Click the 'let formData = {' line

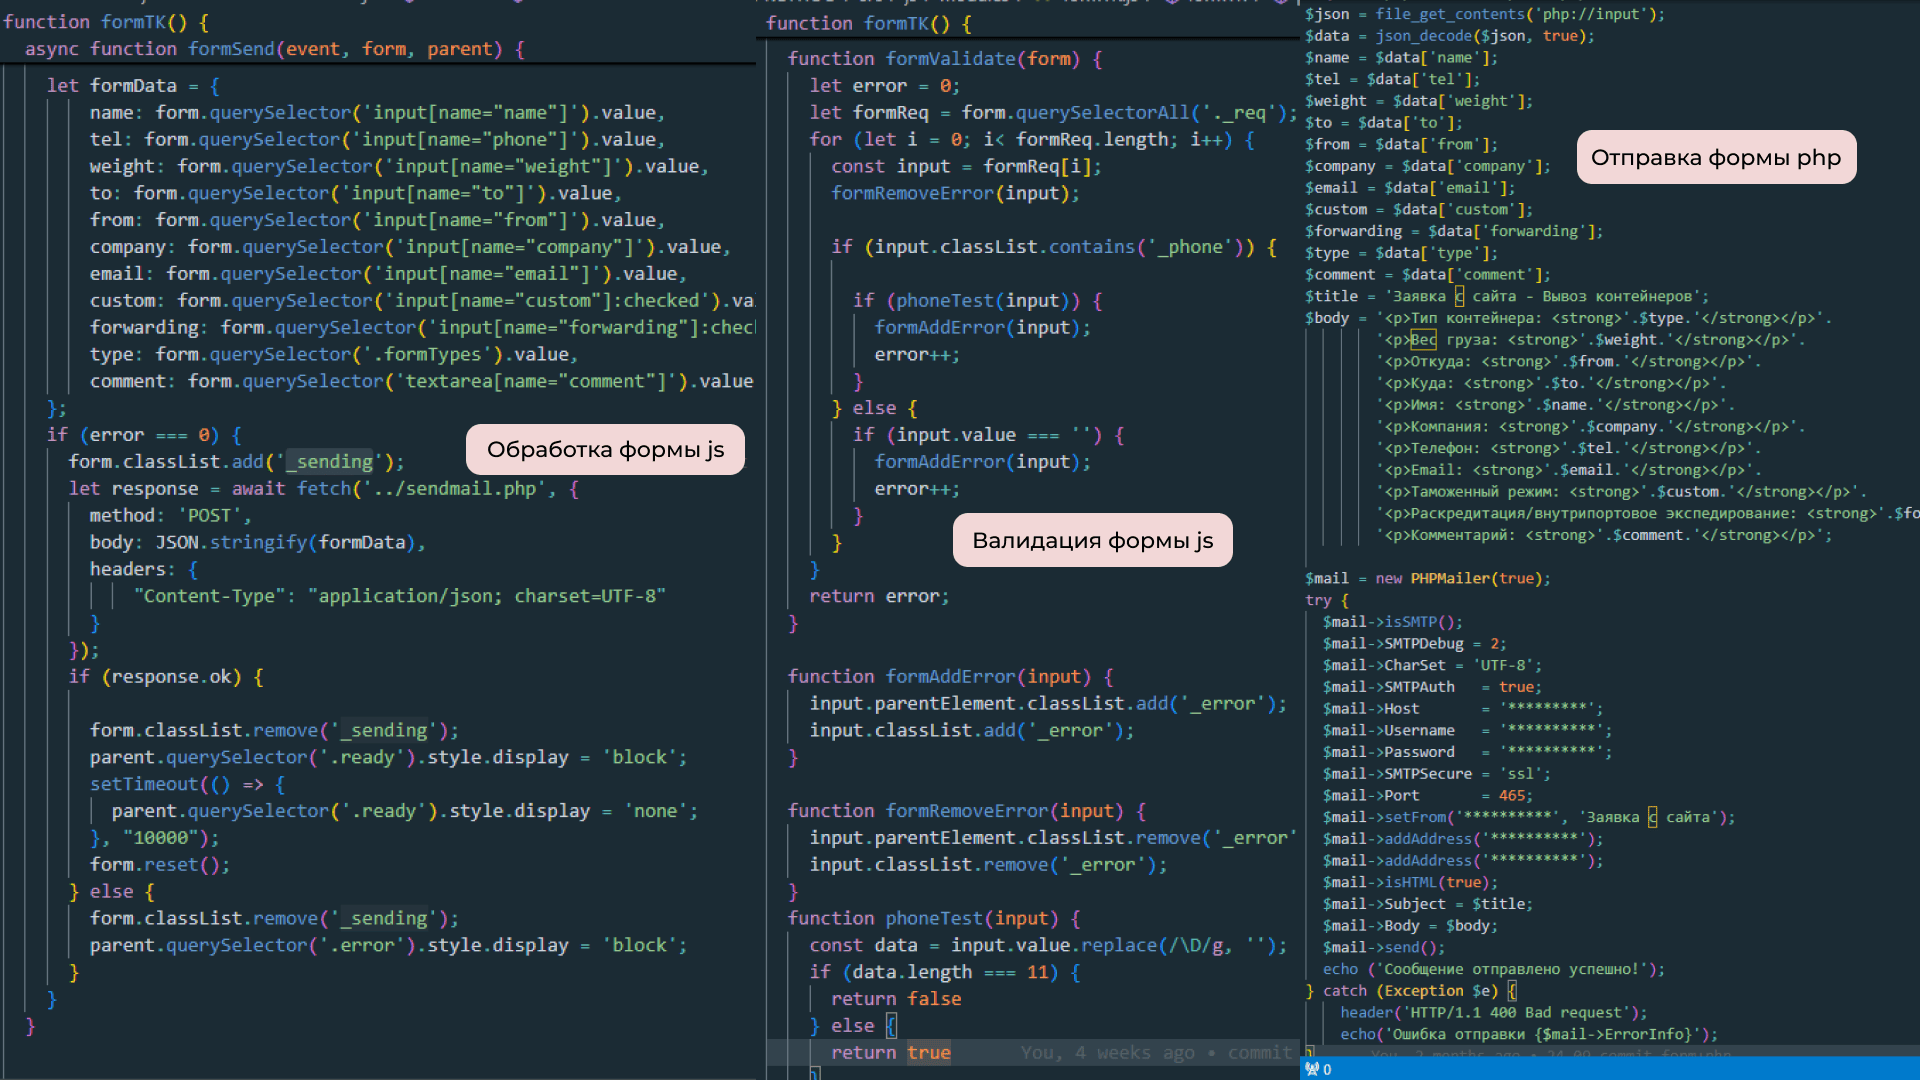tap(133, 86)
